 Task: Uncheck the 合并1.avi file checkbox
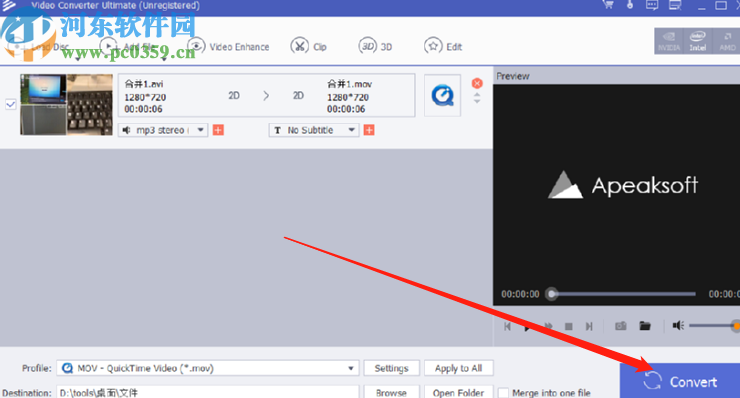click(10, 104)
